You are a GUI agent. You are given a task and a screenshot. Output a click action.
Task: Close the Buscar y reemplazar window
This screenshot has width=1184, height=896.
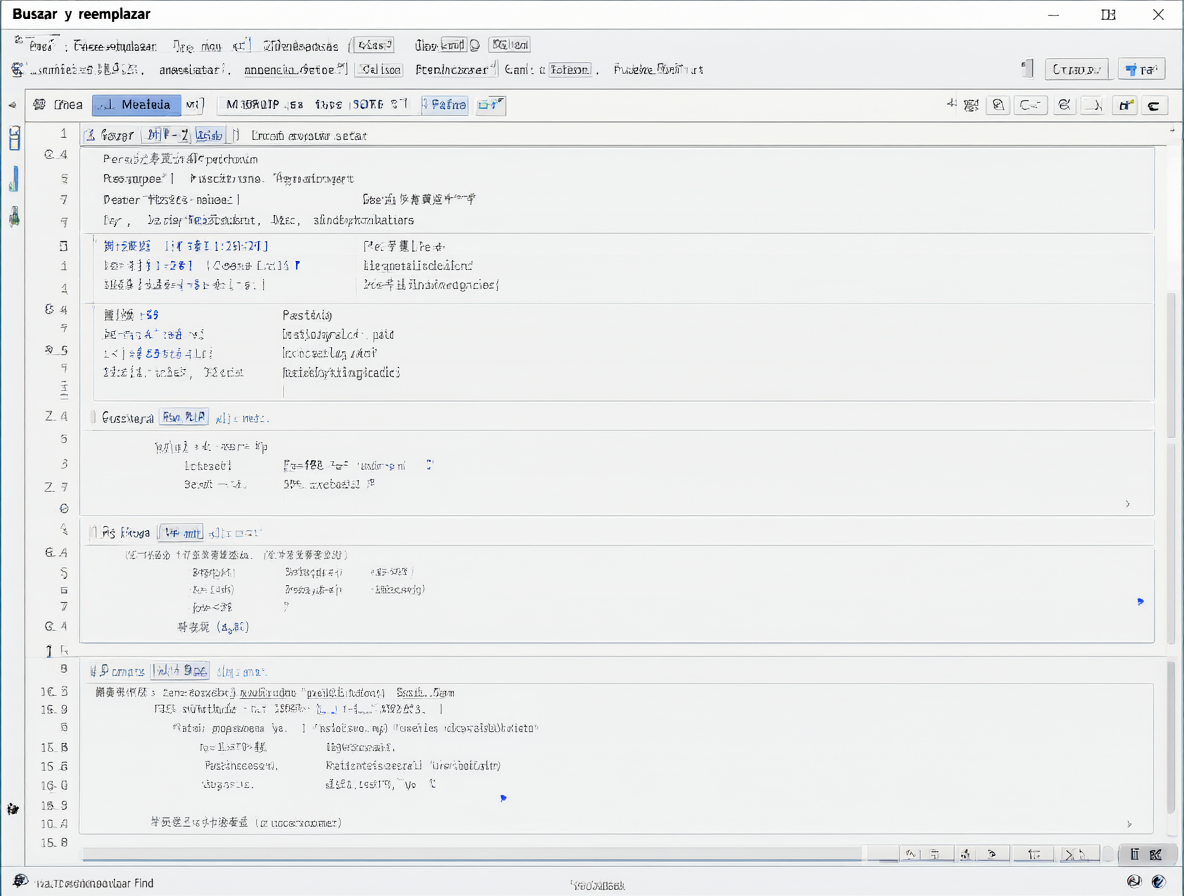pyautogui.click(x=1158, y=14)
